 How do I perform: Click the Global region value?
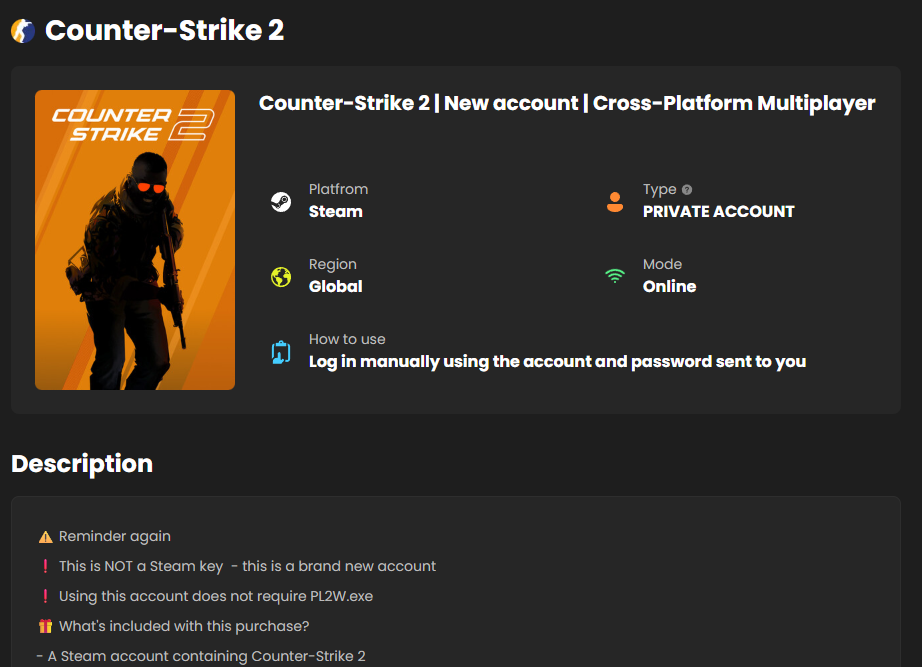point(335,286)
